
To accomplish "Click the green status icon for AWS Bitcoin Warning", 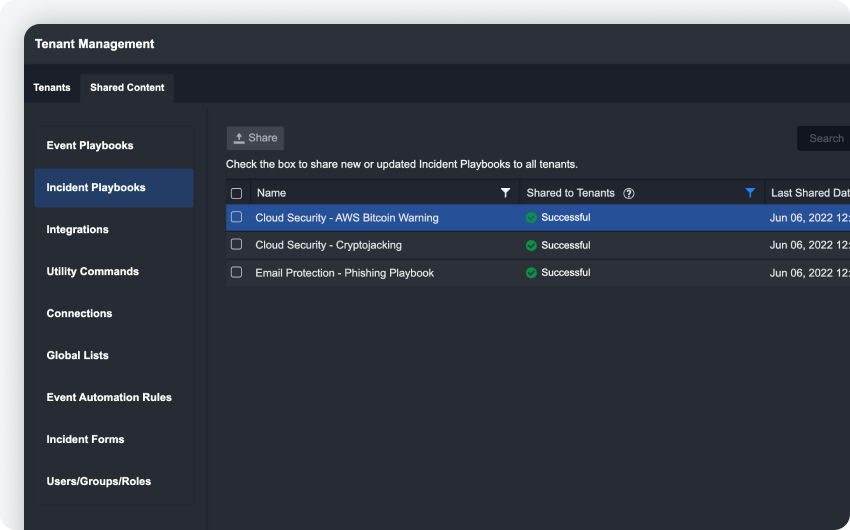I will tap(532, 217).
